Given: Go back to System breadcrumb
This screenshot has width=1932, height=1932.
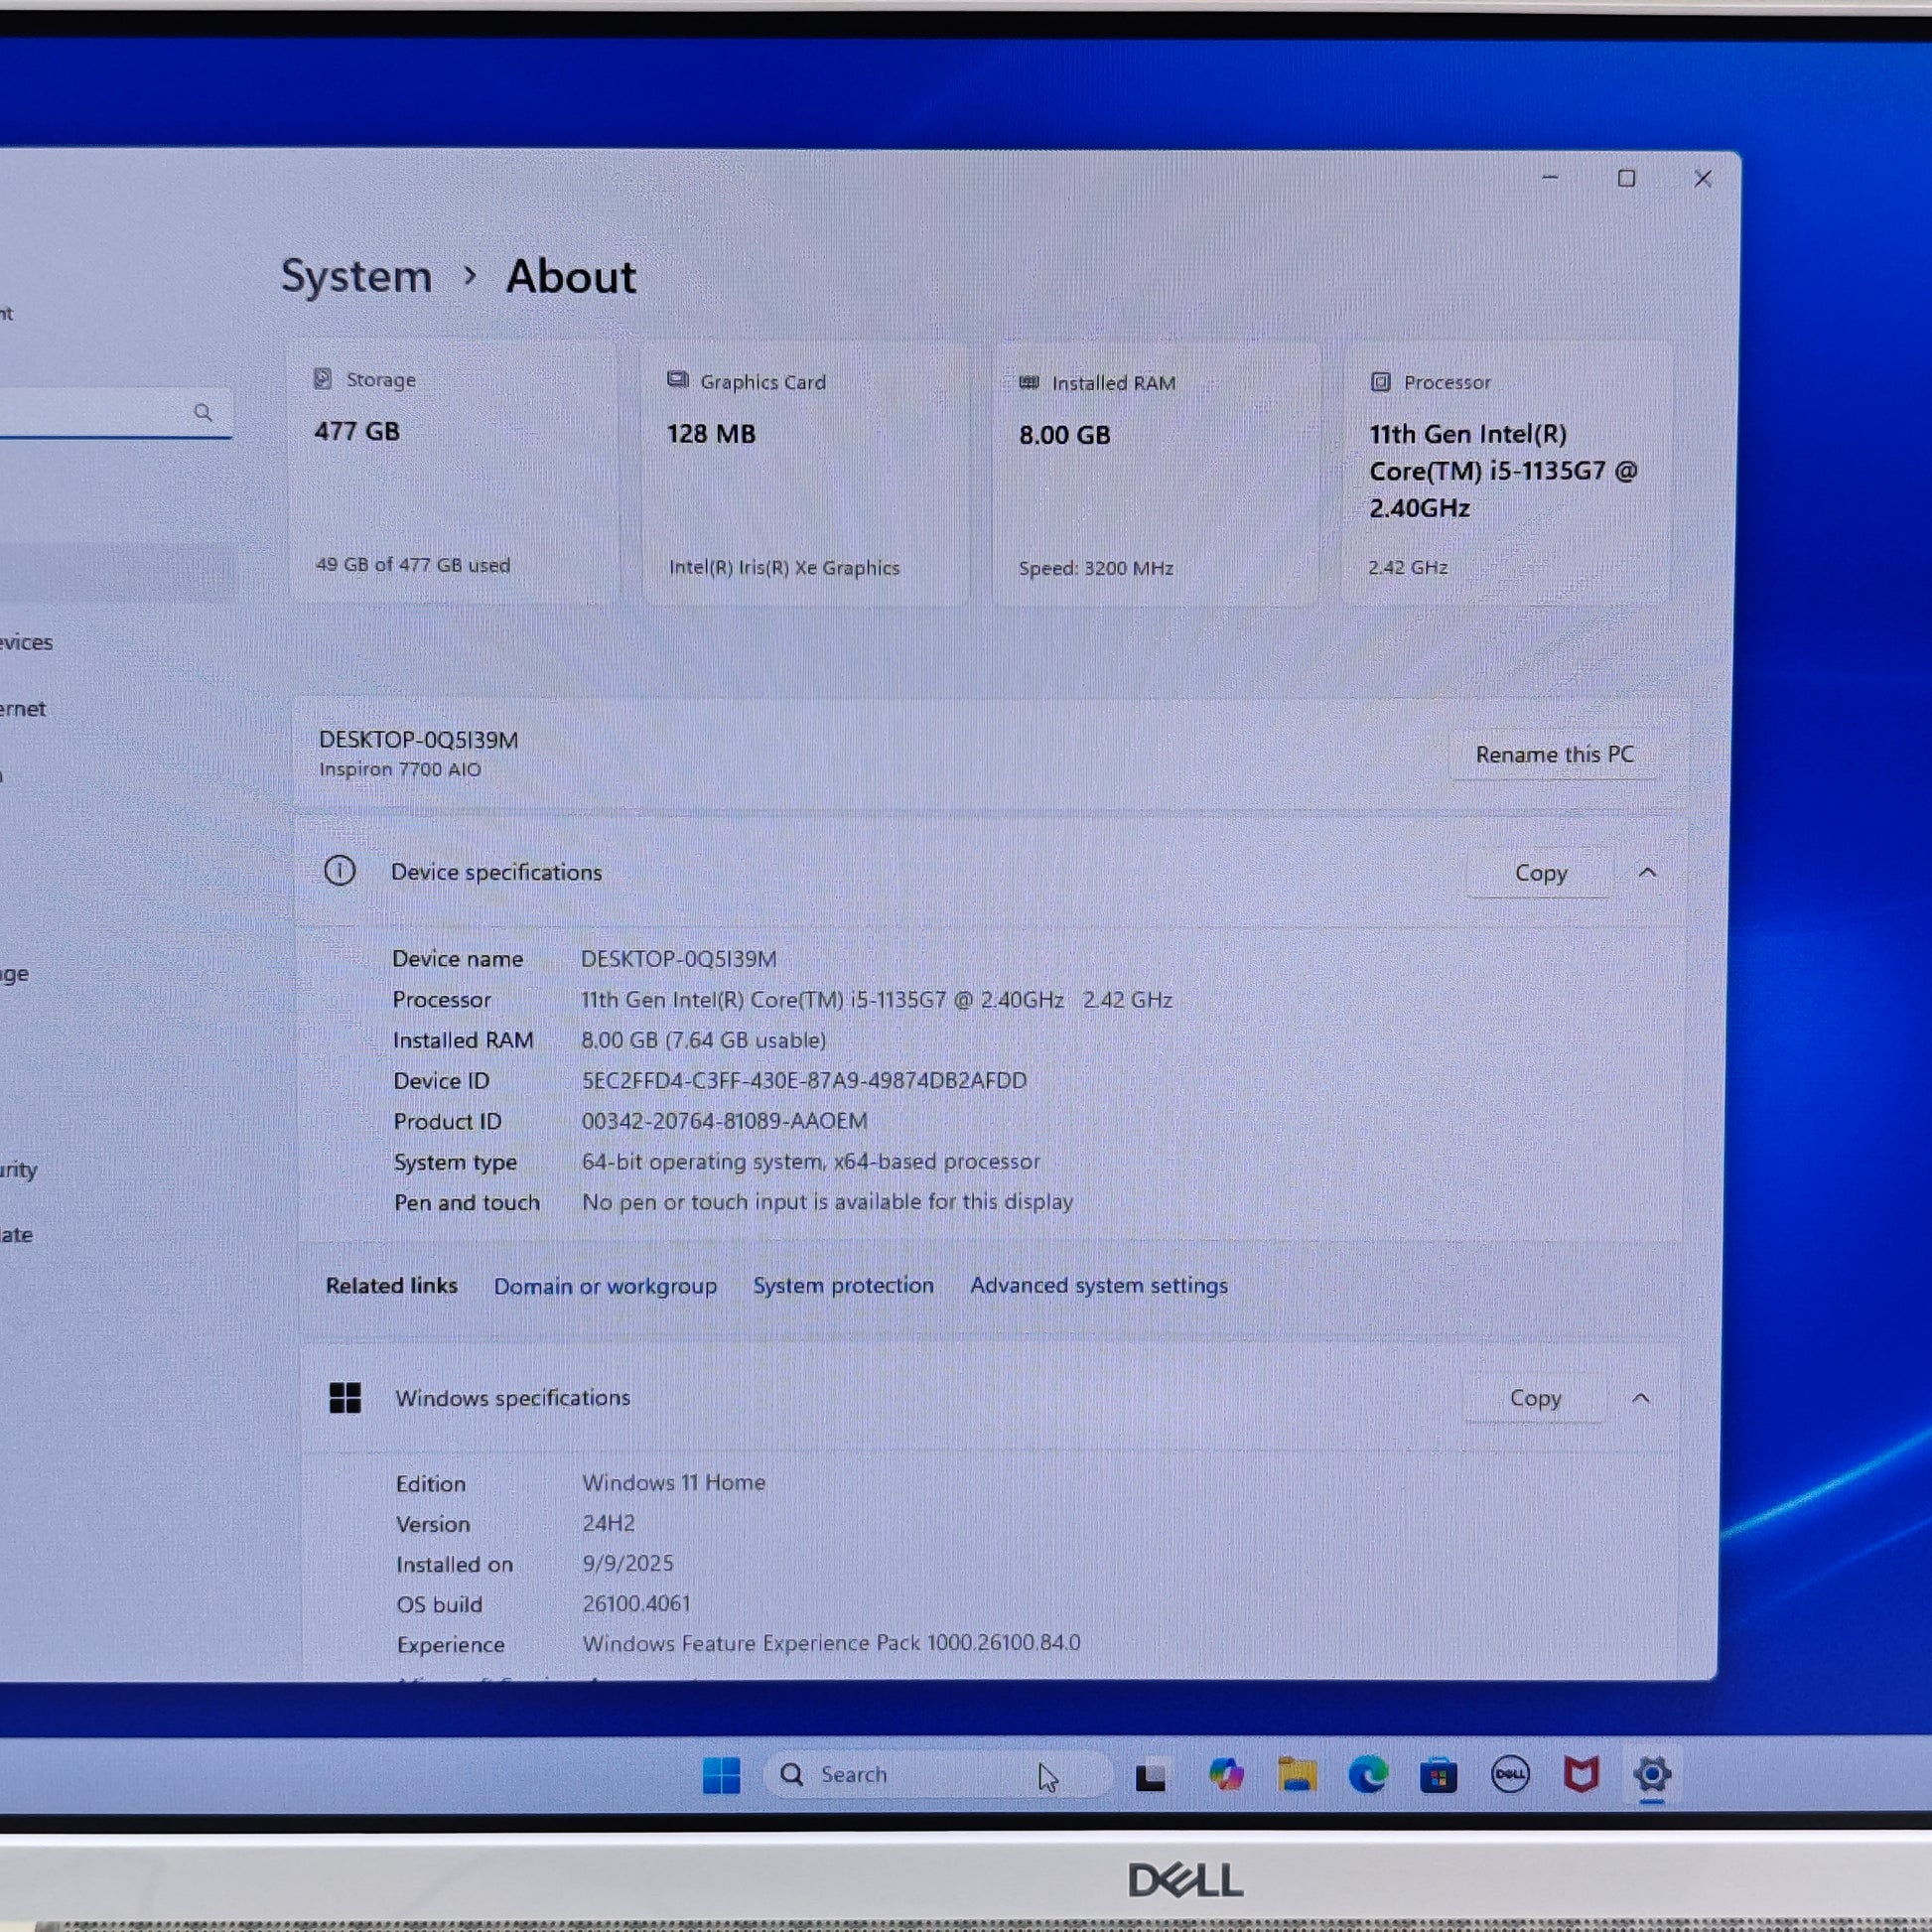Looking at the screenshot, I should click(x=356, y=276).
